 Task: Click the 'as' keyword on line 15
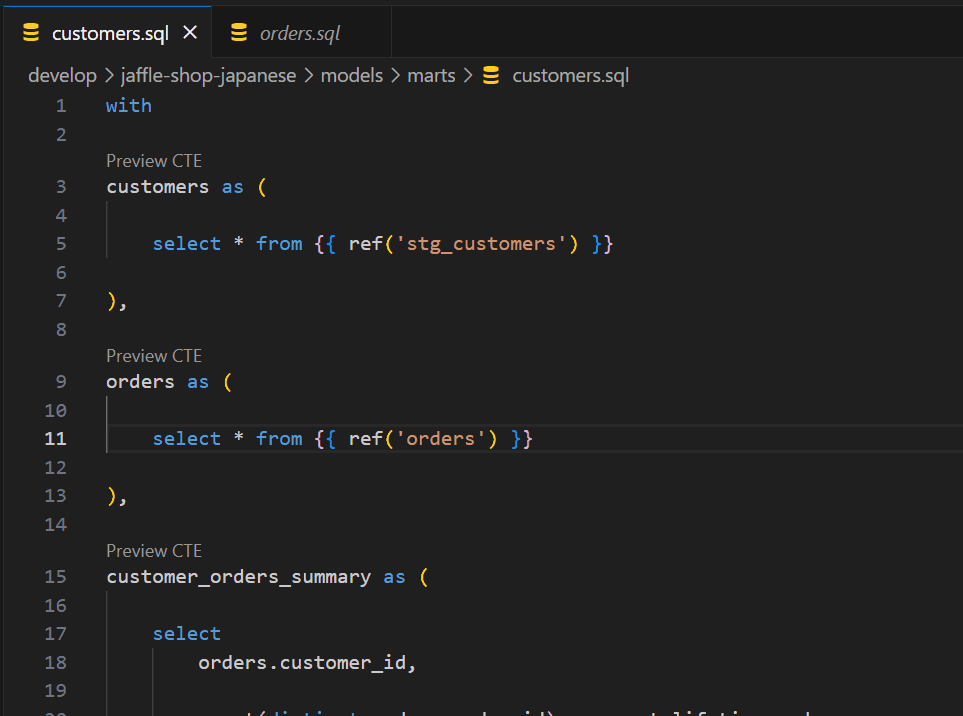point(394,577)
